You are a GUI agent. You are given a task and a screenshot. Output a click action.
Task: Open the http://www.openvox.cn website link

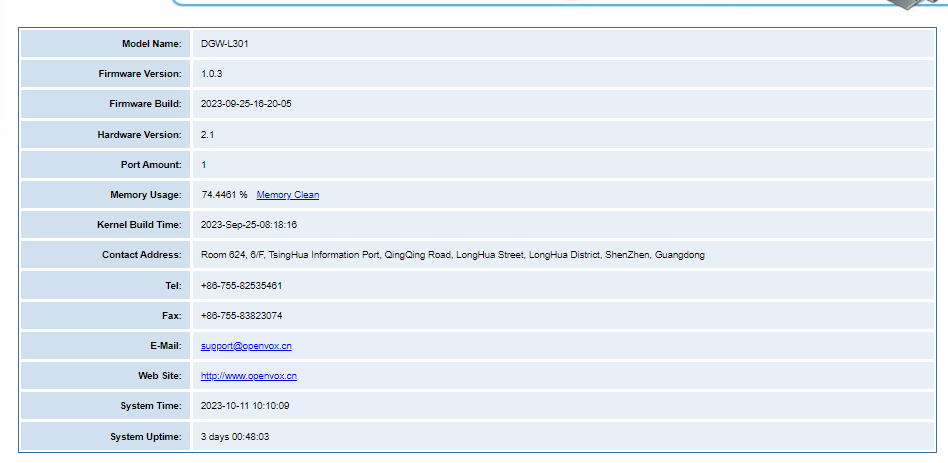click(248, 376)
